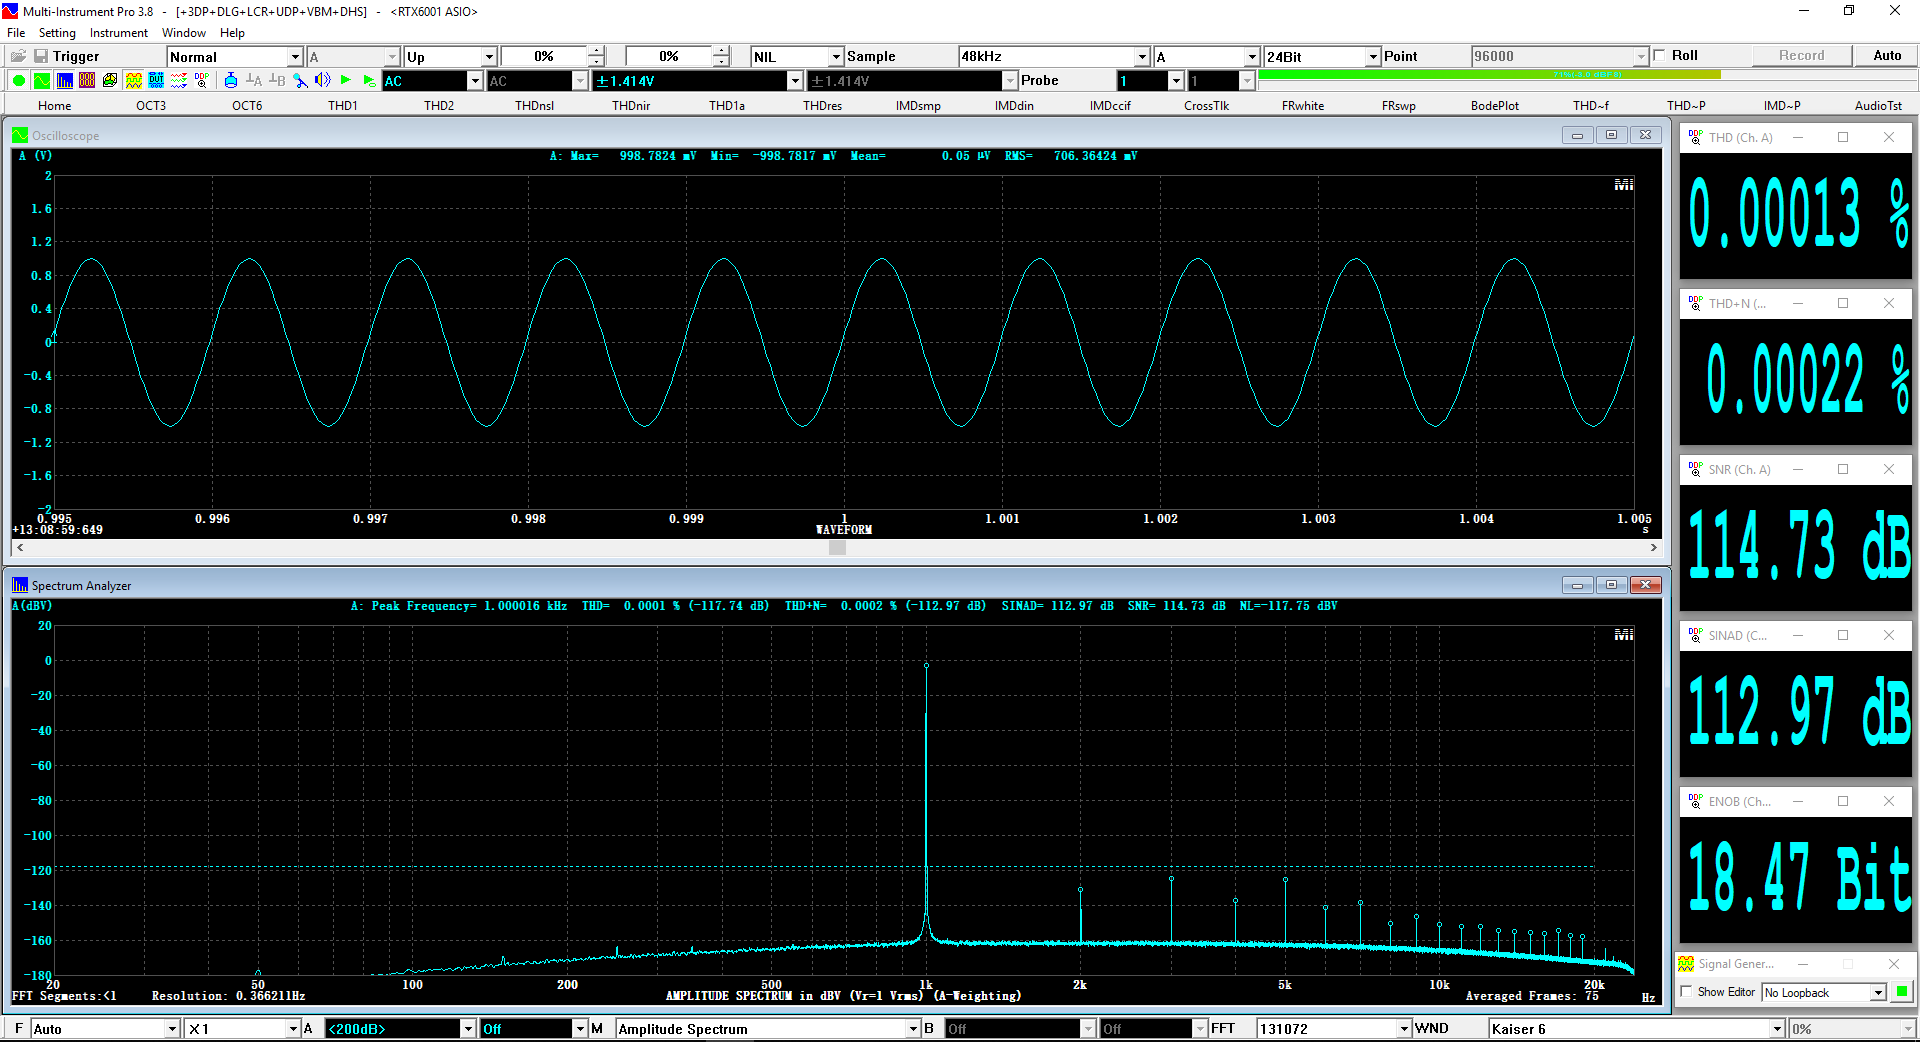Select the OCT3 hot panel tab

pyautogui.click(x=151, y=105)
